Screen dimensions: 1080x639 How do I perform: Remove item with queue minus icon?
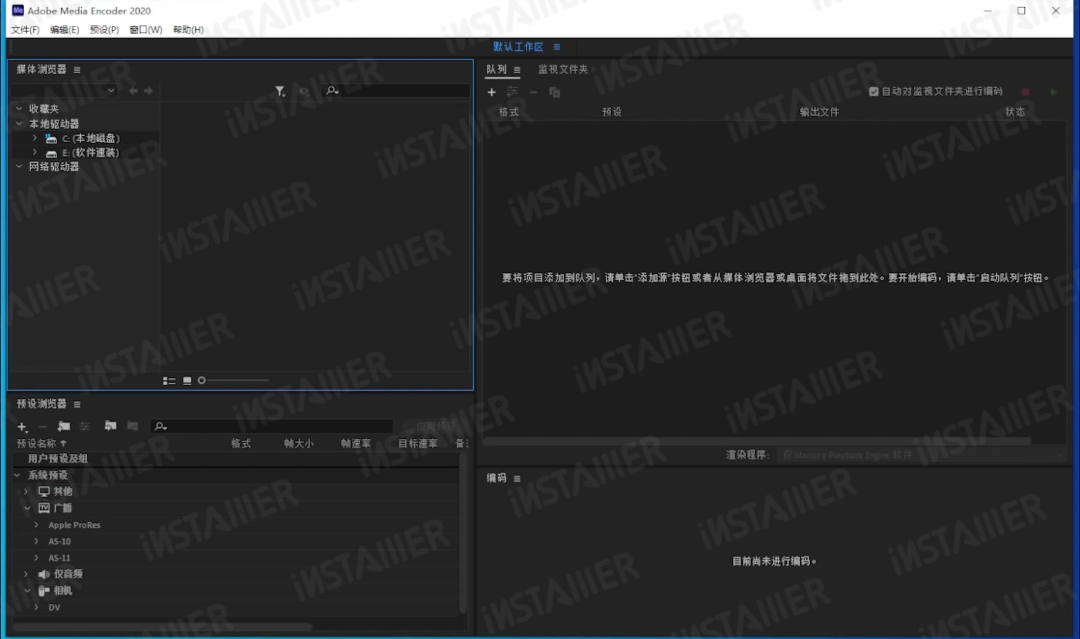pyautogui.click(x=533, y=92)
